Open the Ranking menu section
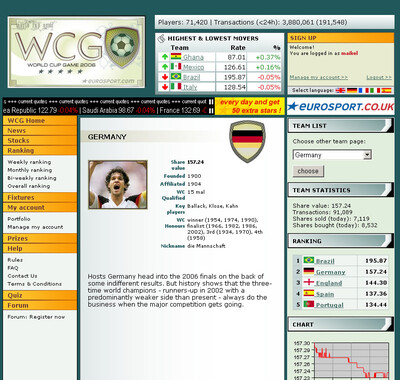This screenshot has width=400, height=380. tap(40, 151)
